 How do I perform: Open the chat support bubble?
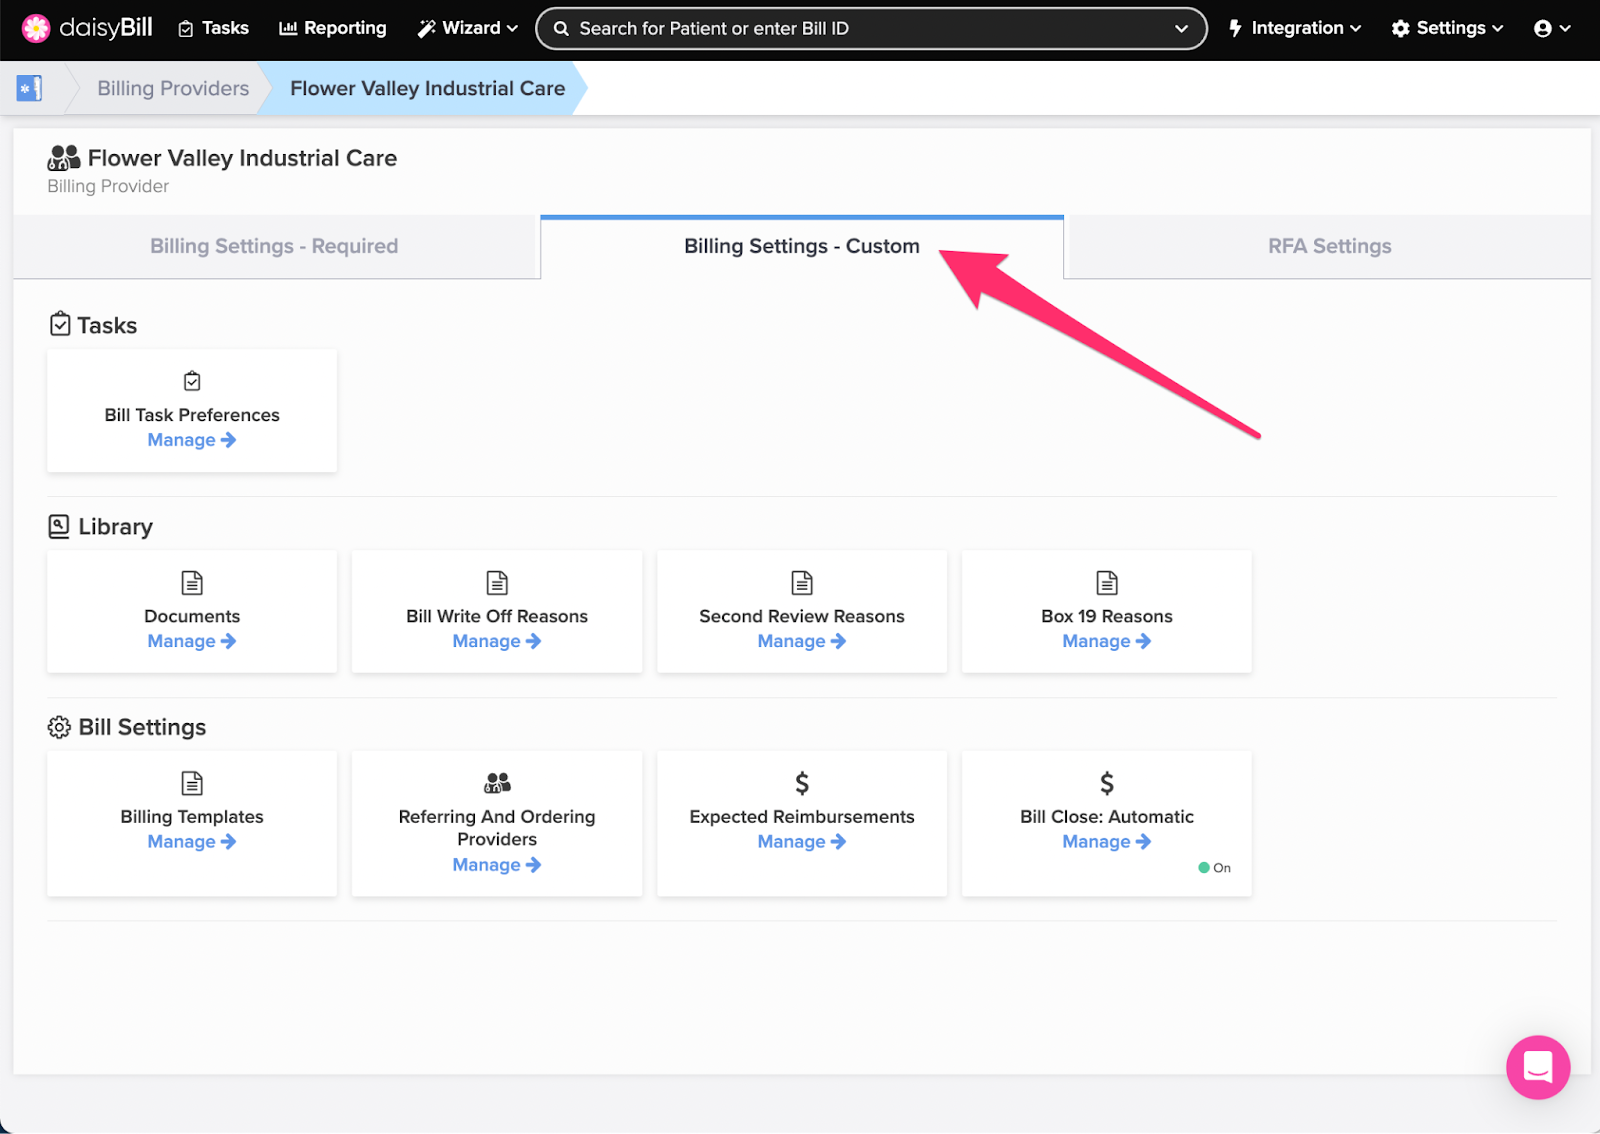point(1538,1067)
